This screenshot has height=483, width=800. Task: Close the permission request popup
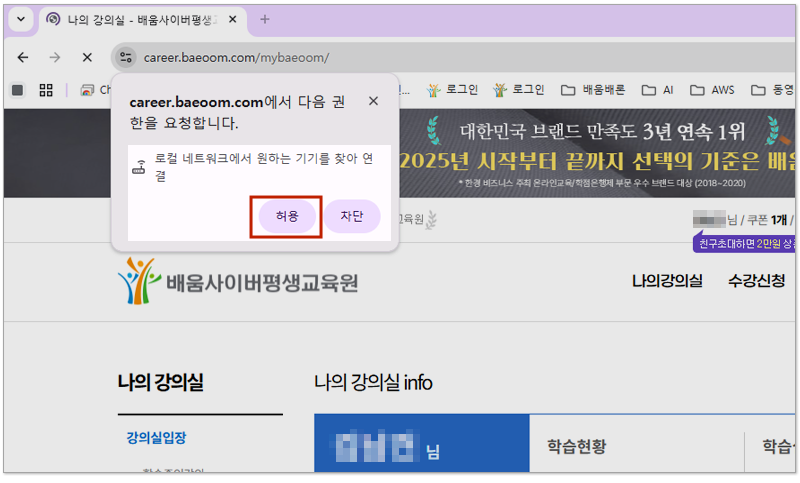pos(373,101)
